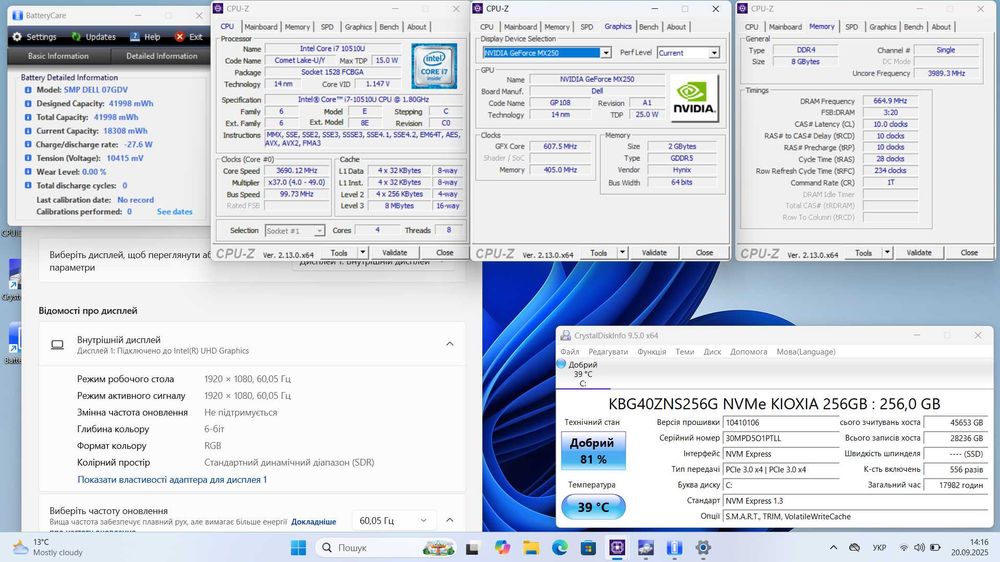Open Функція menu in CrystalDiskInfo
This screenshot has width=1000, height=562.
[x=651, y=351]
